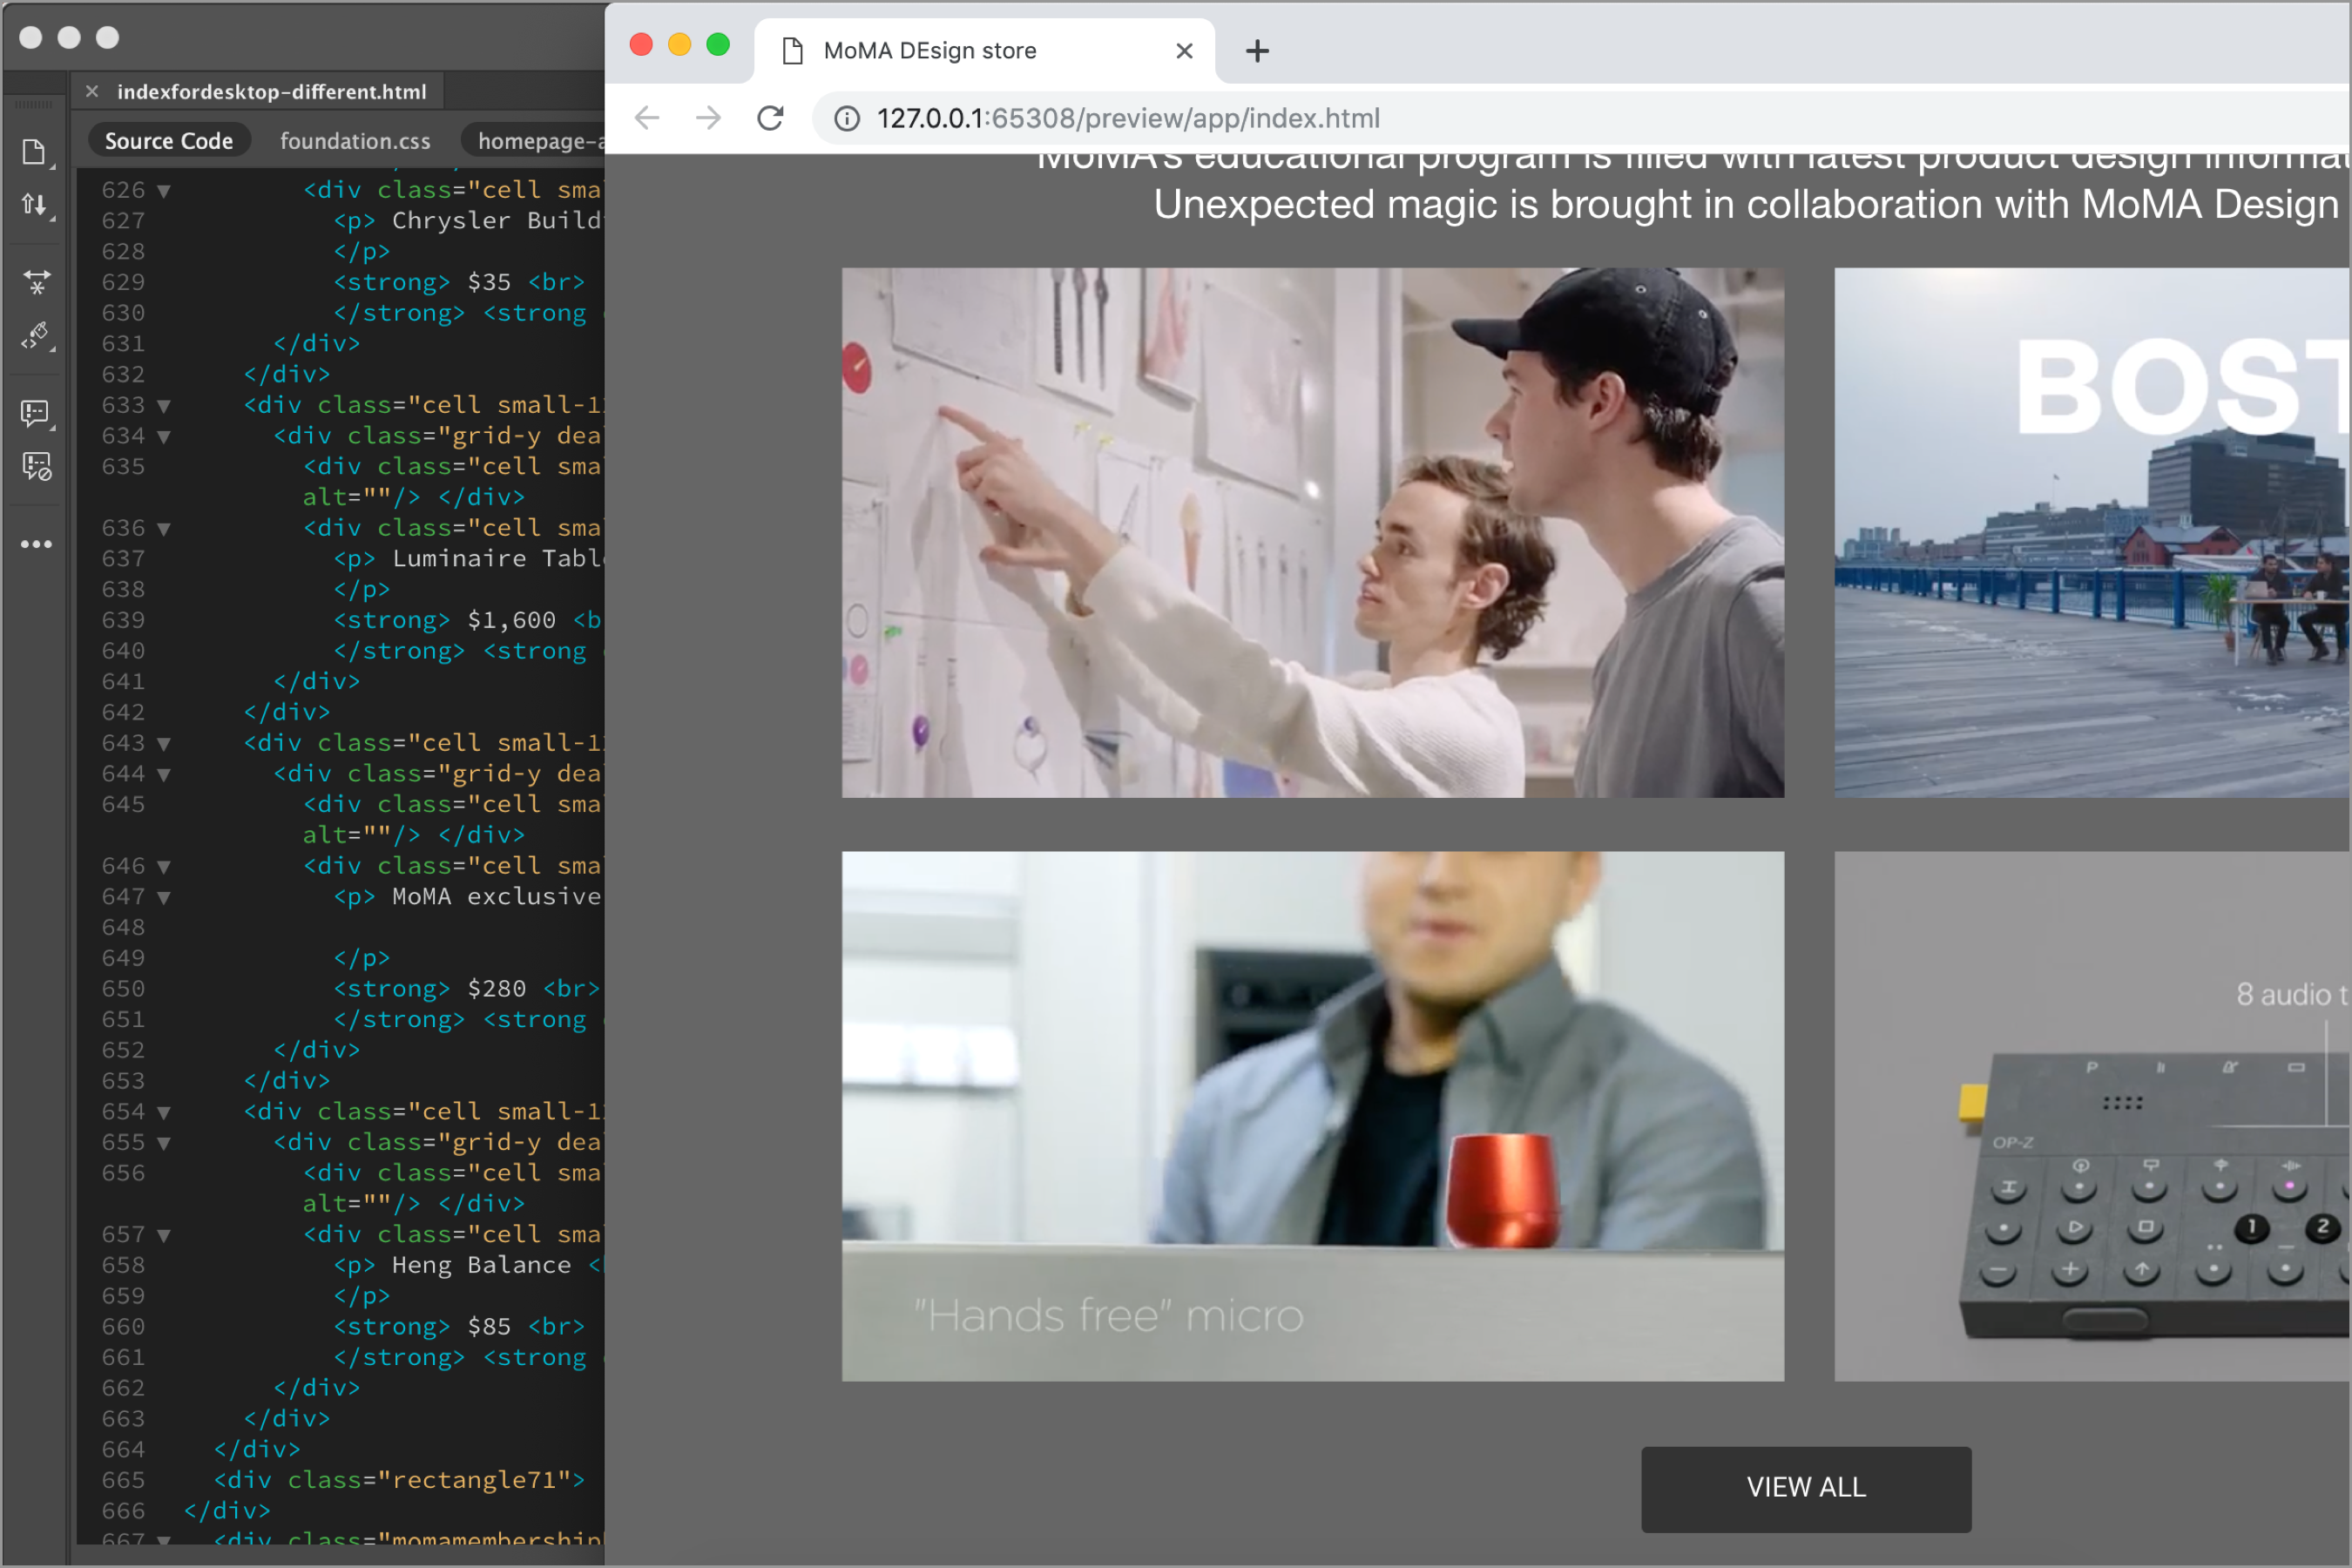2352x1568 pixels.
Task: View site information icon in address bar
Action: coord(847,118)
